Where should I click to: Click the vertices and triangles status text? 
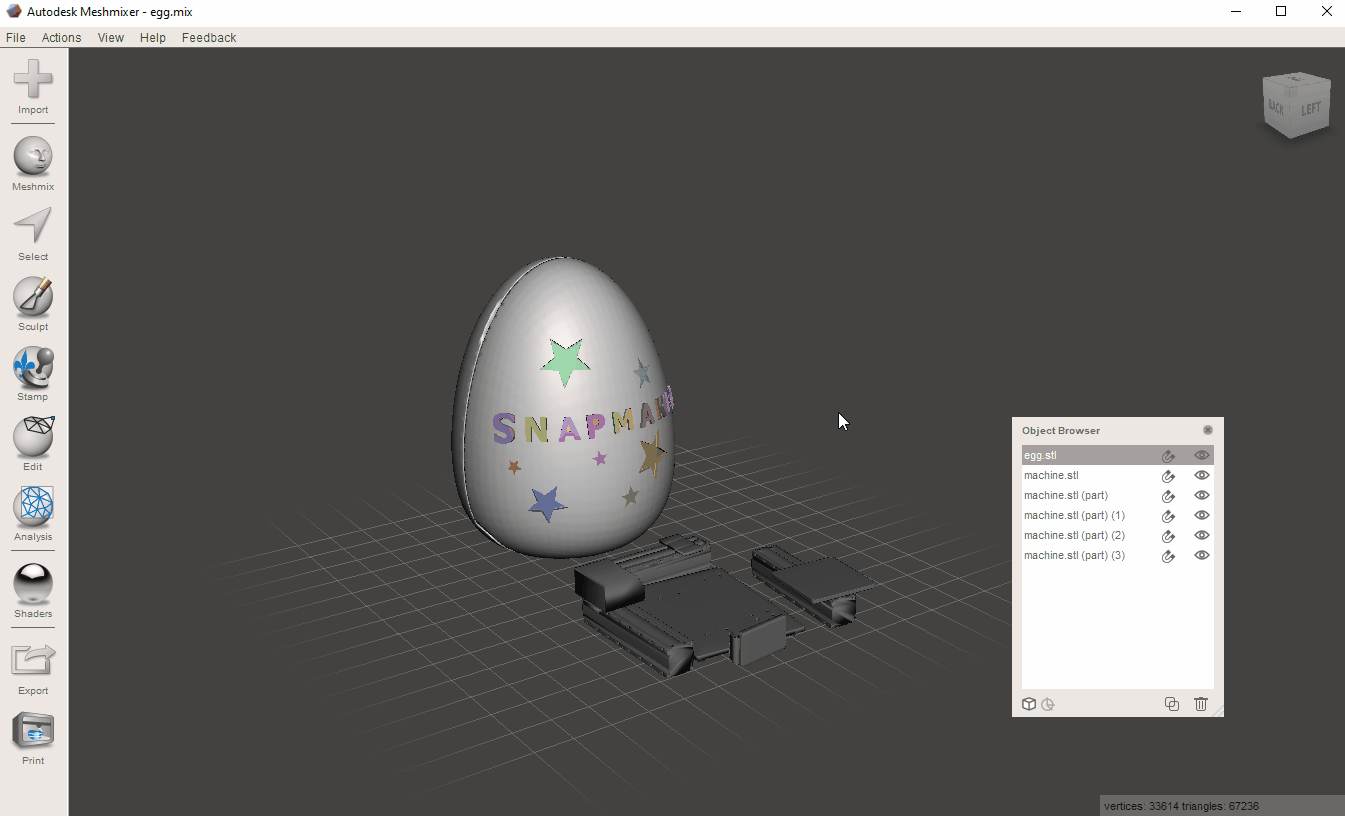(1181, 806)
